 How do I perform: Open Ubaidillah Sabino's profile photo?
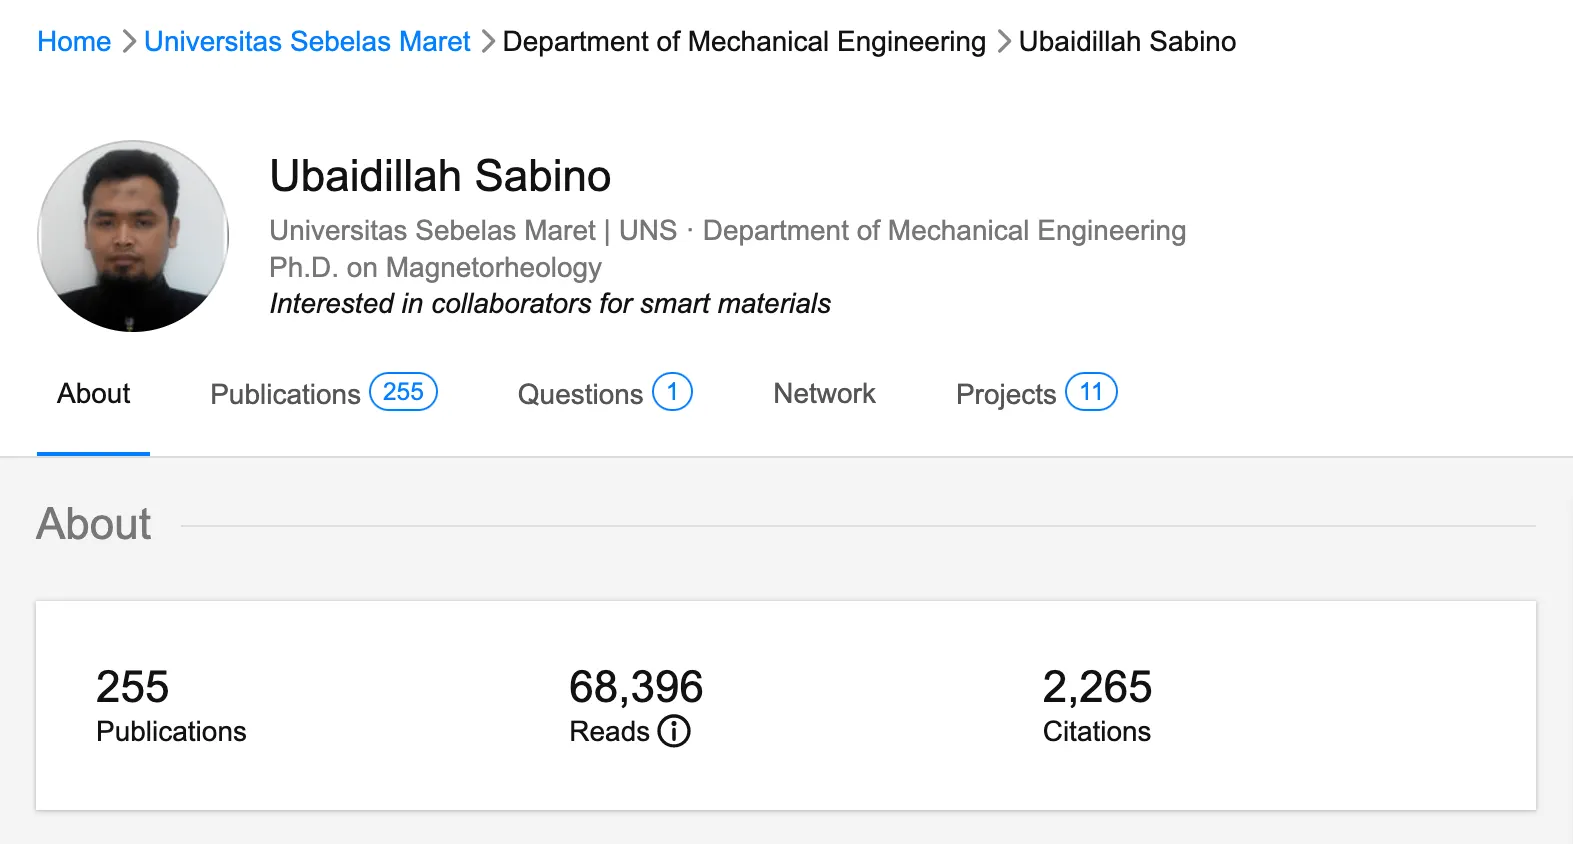click(133, 236)
